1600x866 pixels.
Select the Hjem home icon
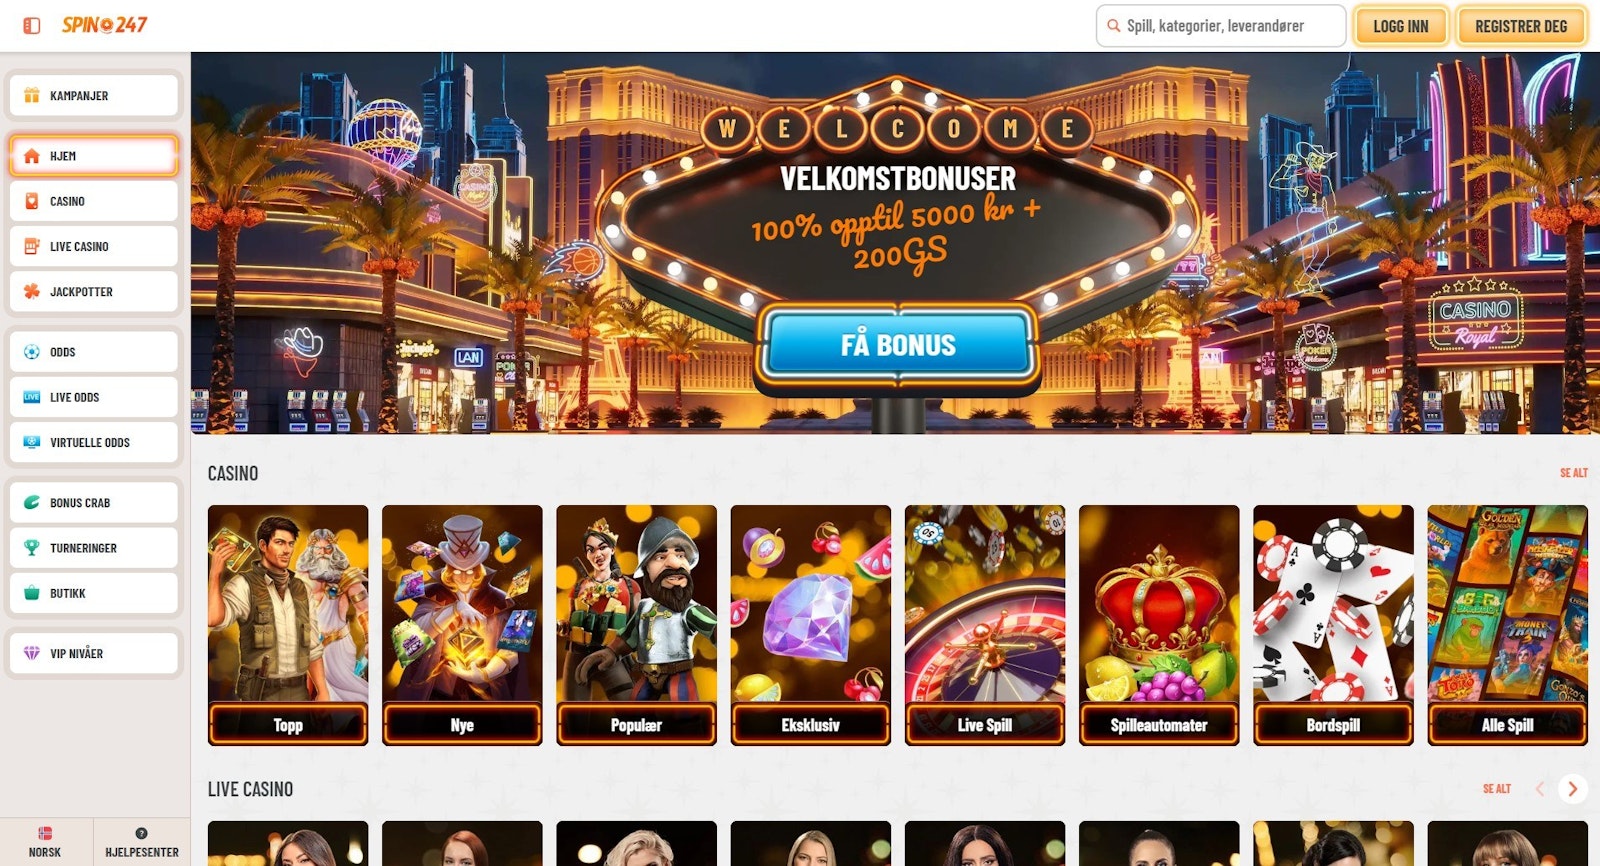(x=32, y=156)
